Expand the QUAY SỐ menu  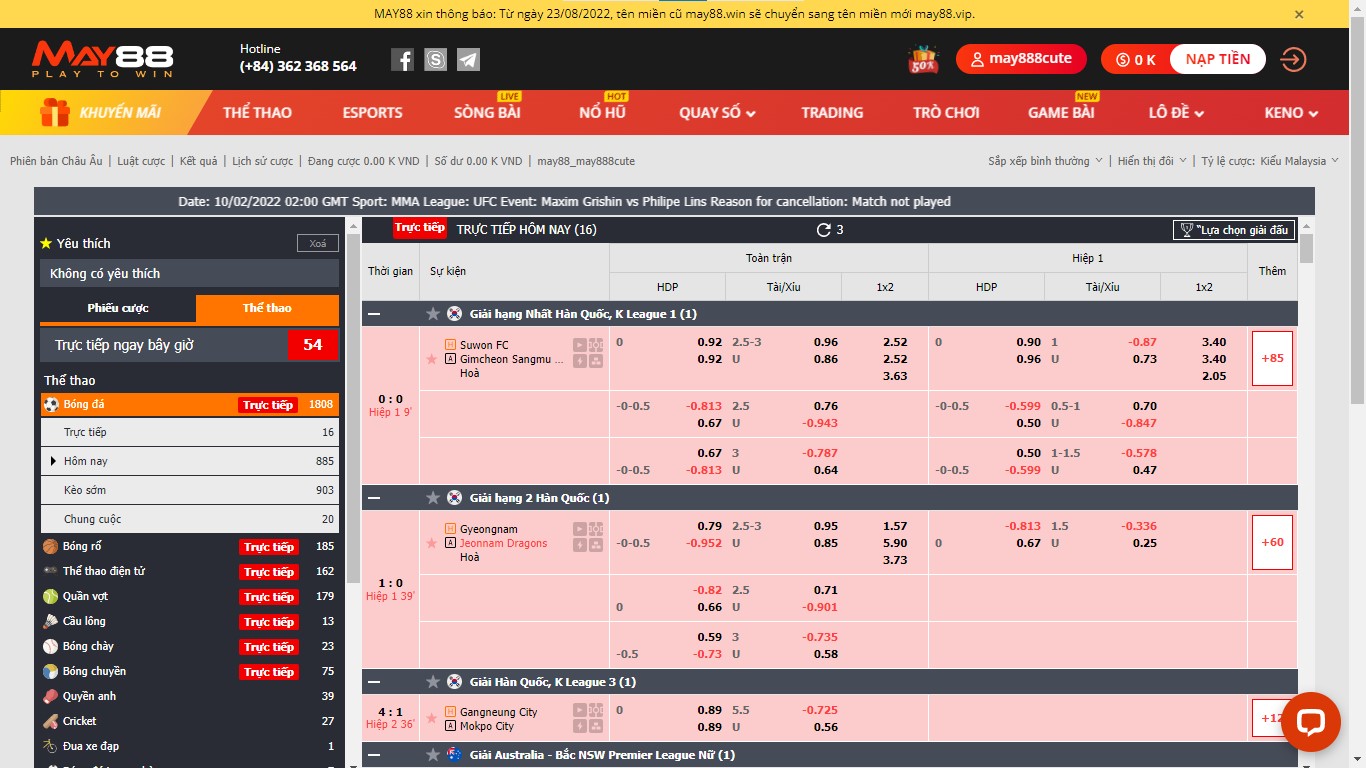(717, 113)
